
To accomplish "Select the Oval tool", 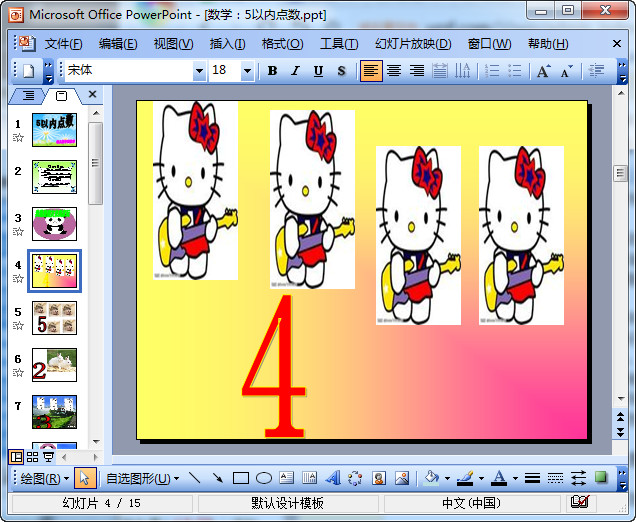I will pos(264,478).
